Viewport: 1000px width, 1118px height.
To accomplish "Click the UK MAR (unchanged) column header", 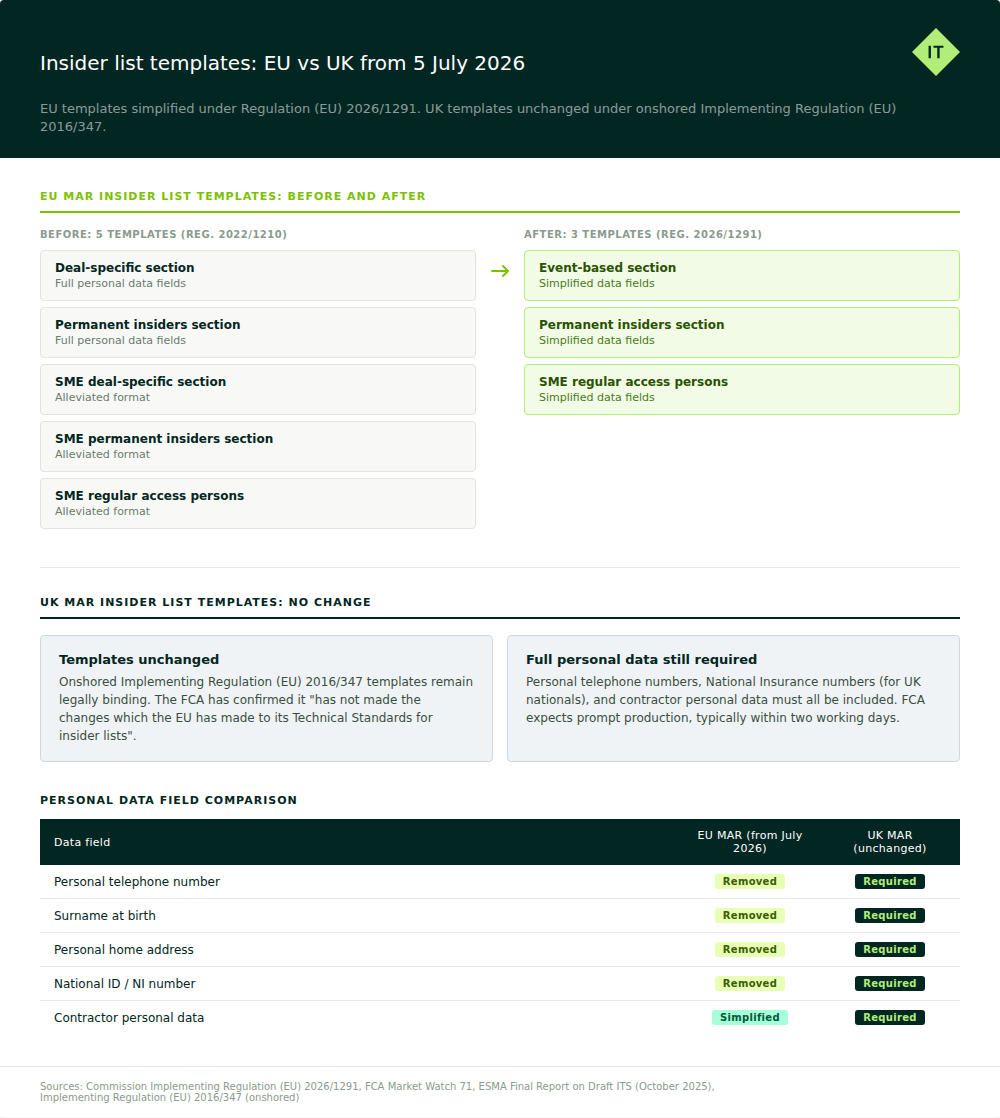I will pyautogui.click(x=890, y=842).
